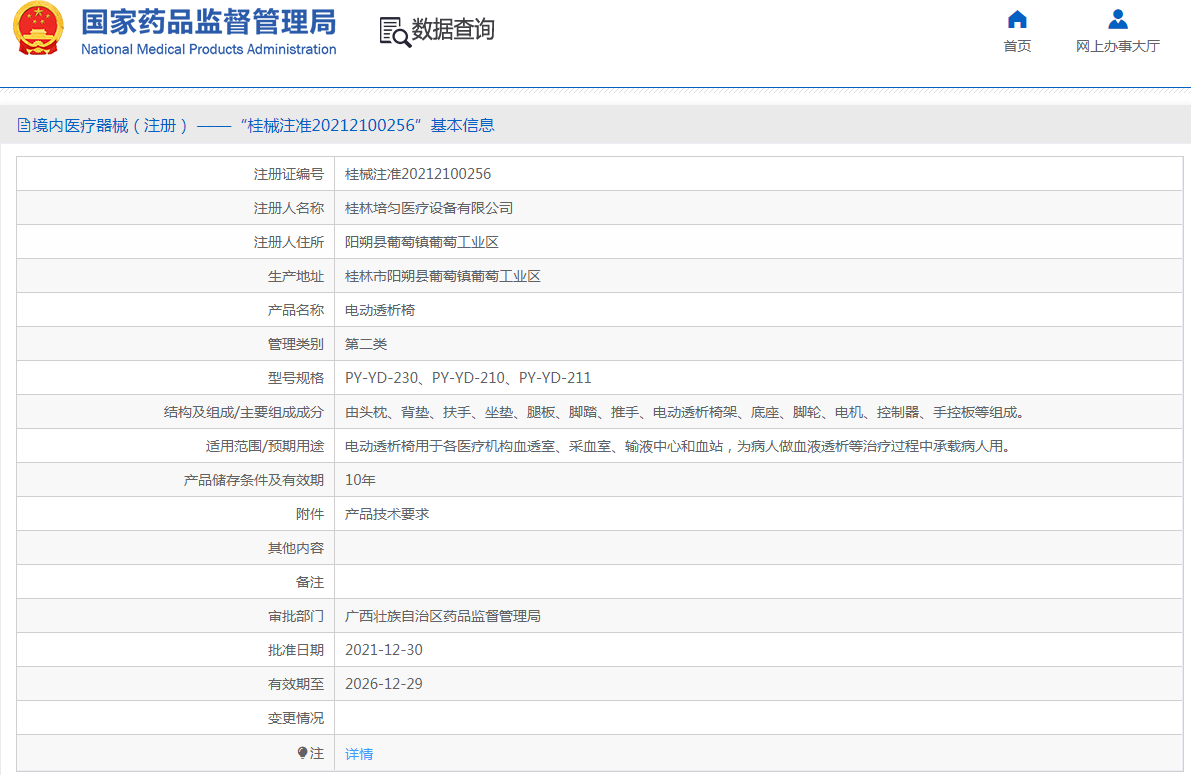The width and height of the screenshot is (1191, 775).
Task: Select management class 第二类
Action: (x=366, y=344)
